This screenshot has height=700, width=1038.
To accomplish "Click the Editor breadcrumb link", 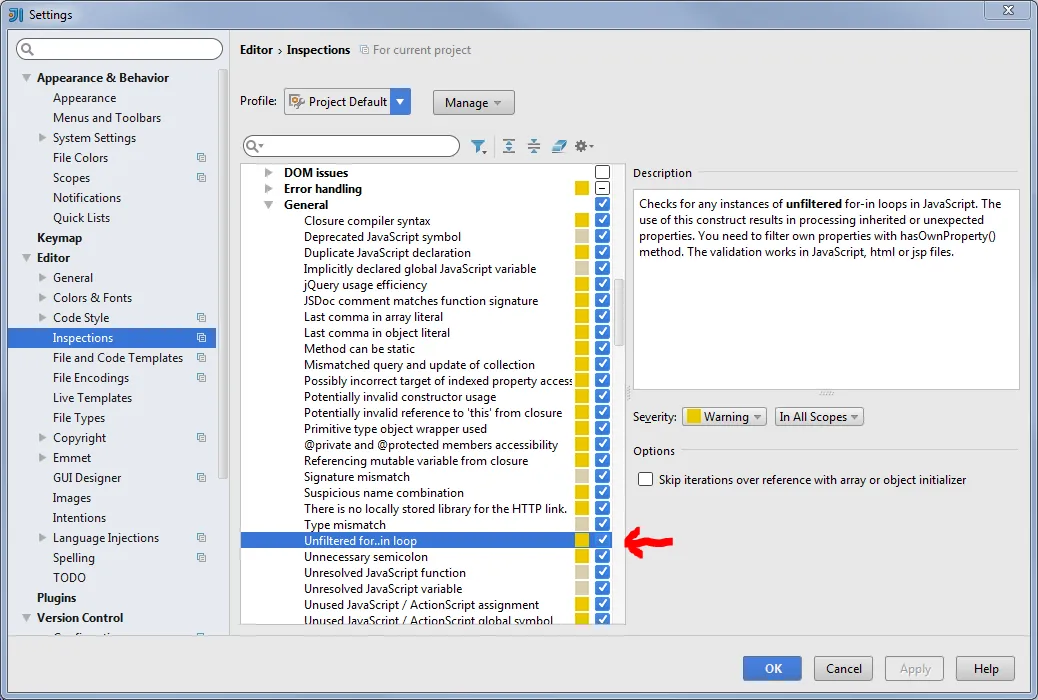I will pos(256,50).
